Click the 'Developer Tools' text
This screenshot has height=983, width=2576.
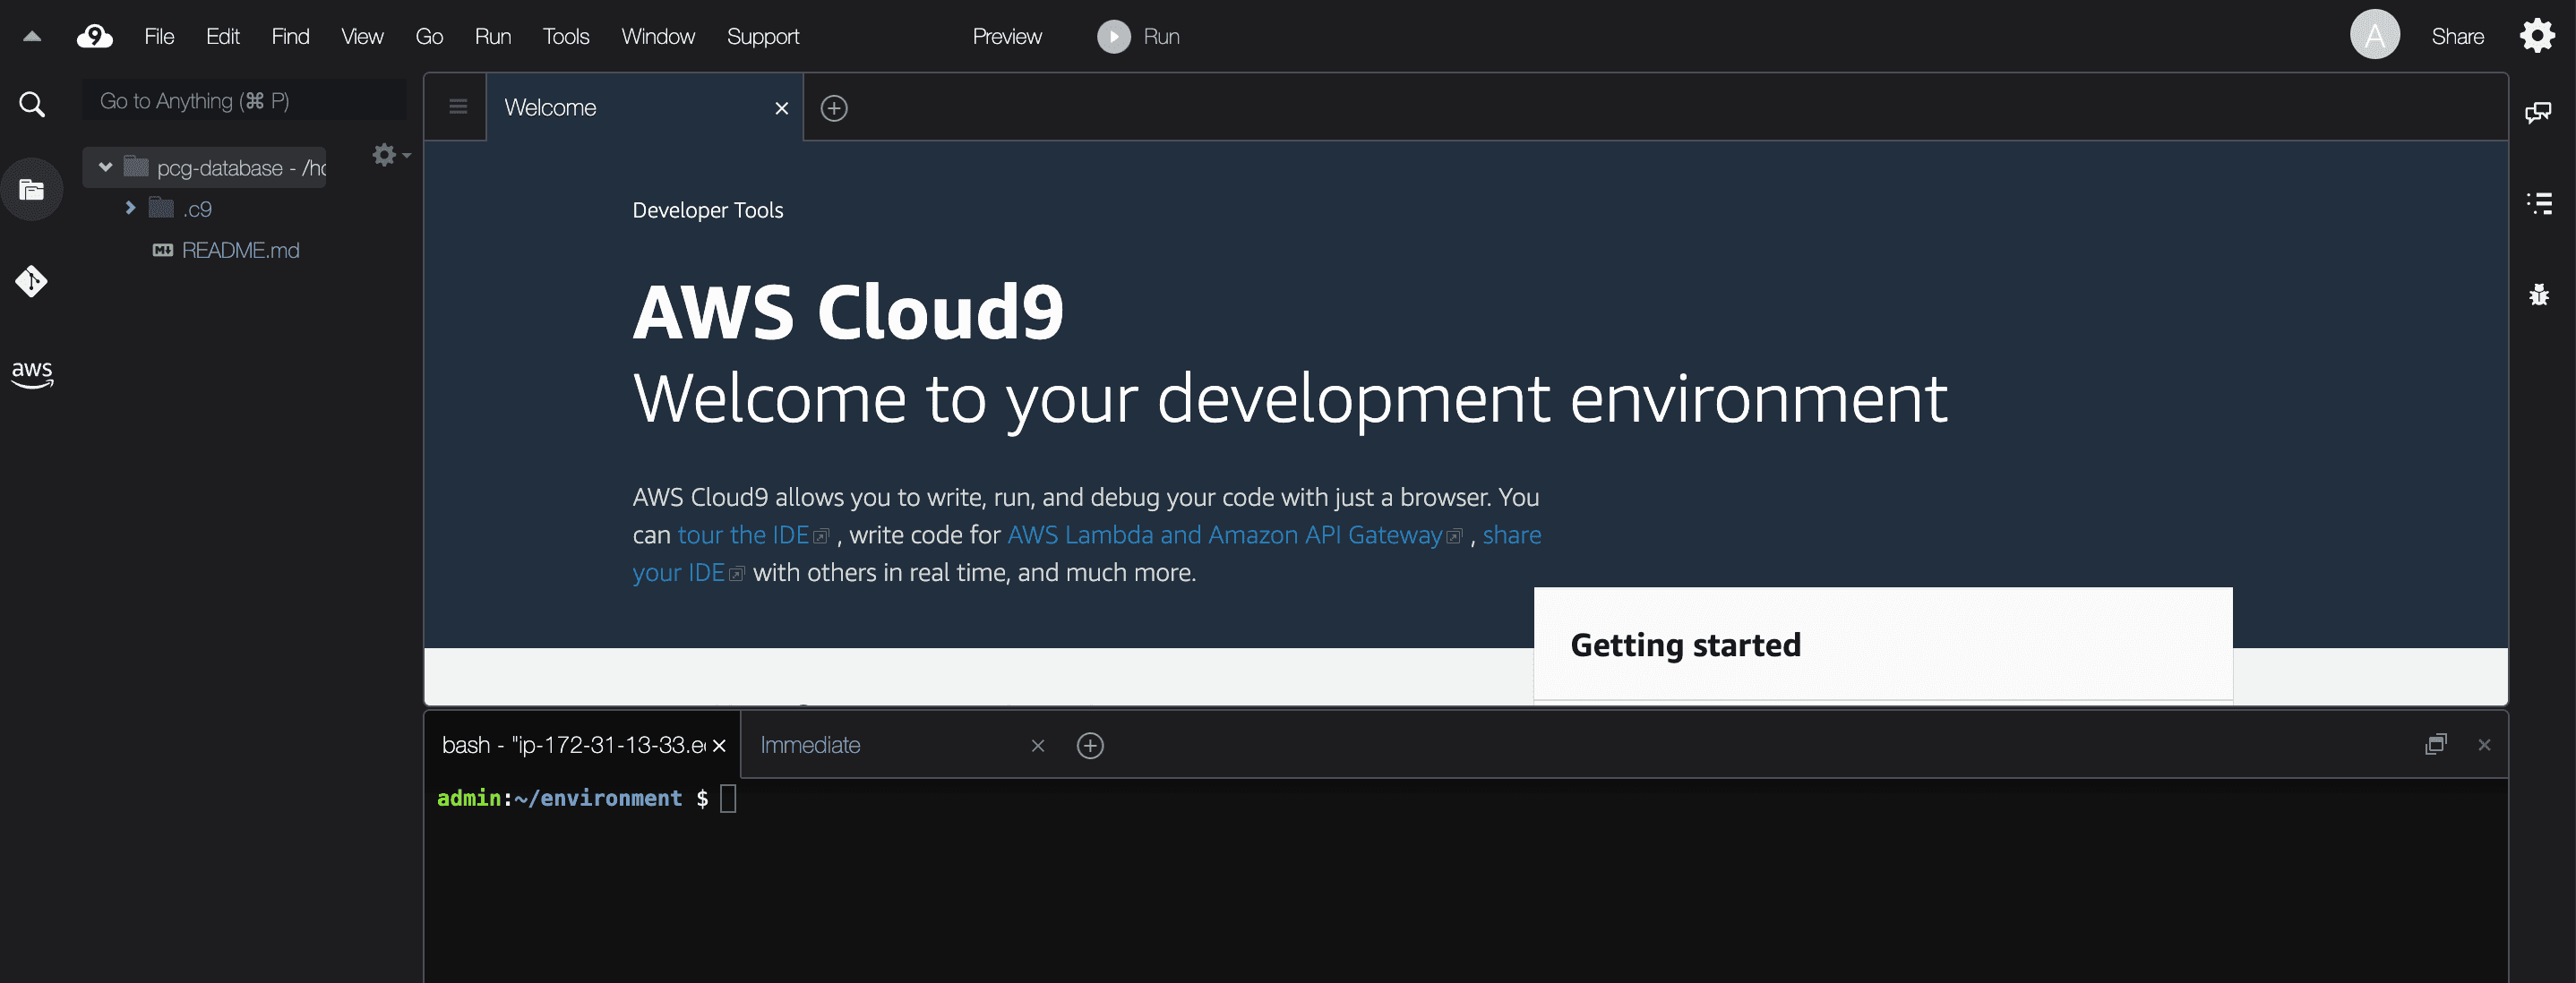click(x=708, y=210)
